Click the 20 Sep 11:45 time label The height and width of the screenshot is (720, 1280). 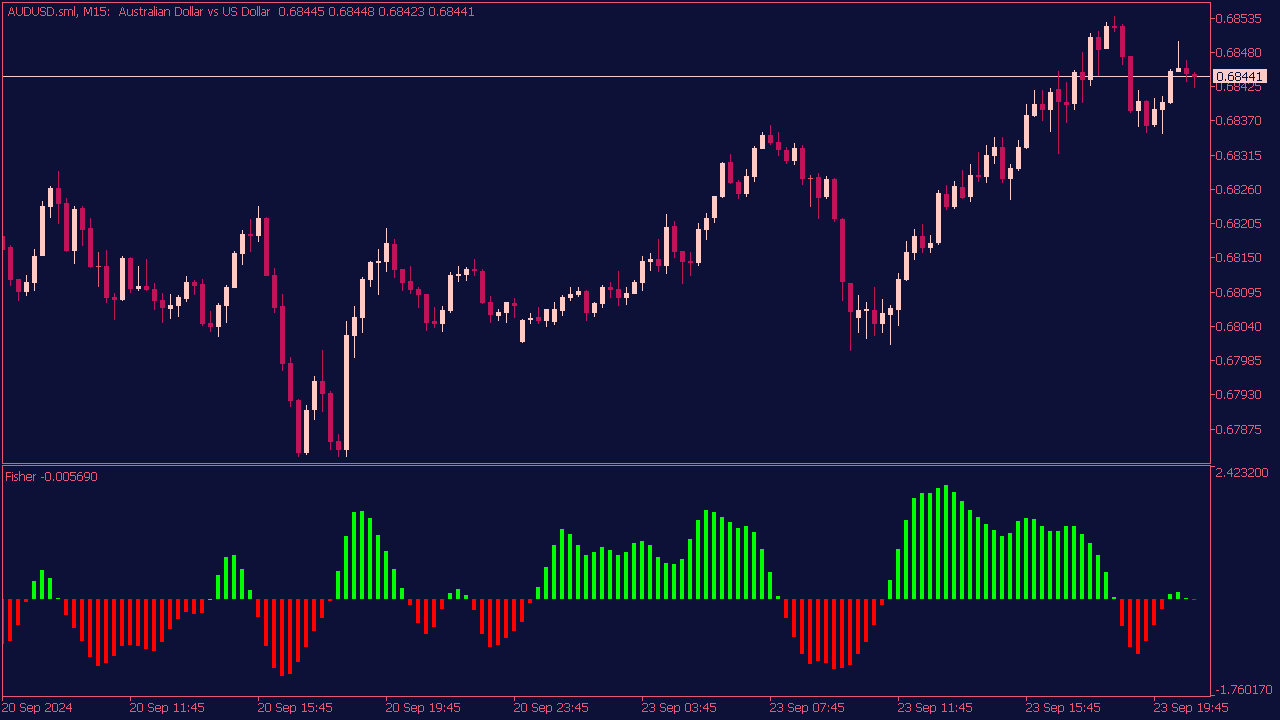[x=167, y=707]
